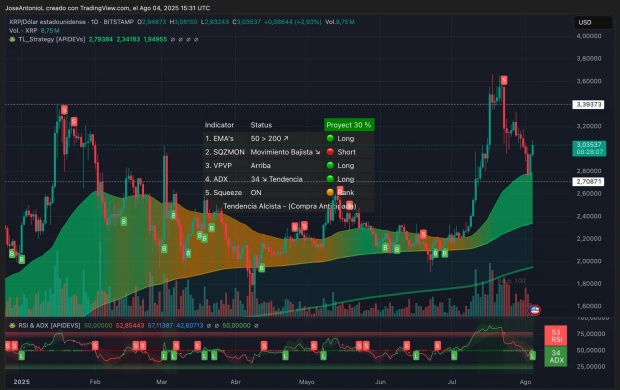Click the Mar label on the time axis

point(161,382)
